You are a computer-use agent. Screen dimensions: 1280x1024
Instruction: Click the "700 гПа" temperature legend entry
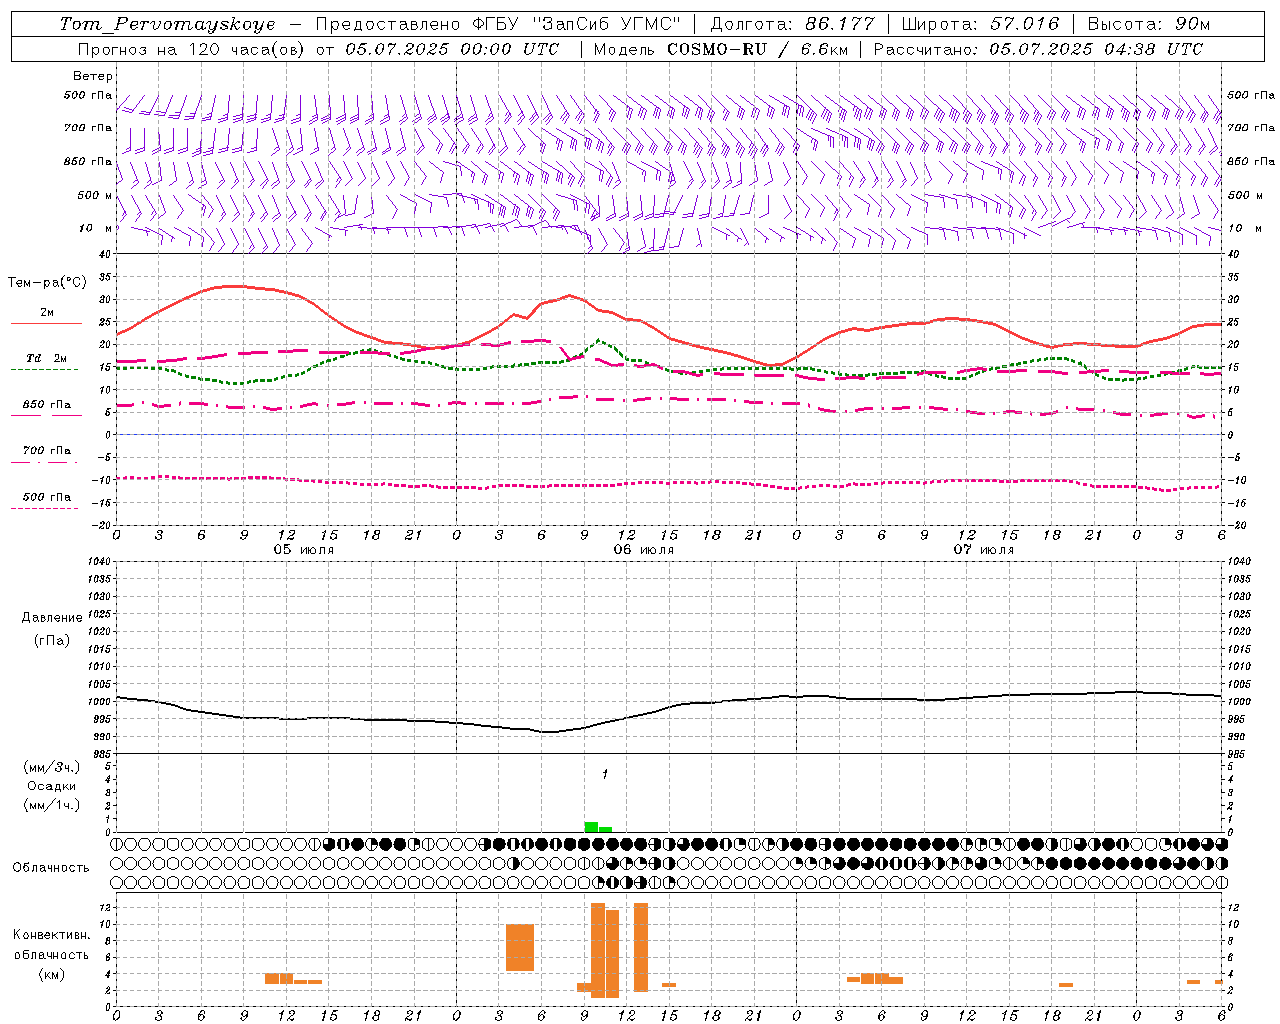pos(46,451)
